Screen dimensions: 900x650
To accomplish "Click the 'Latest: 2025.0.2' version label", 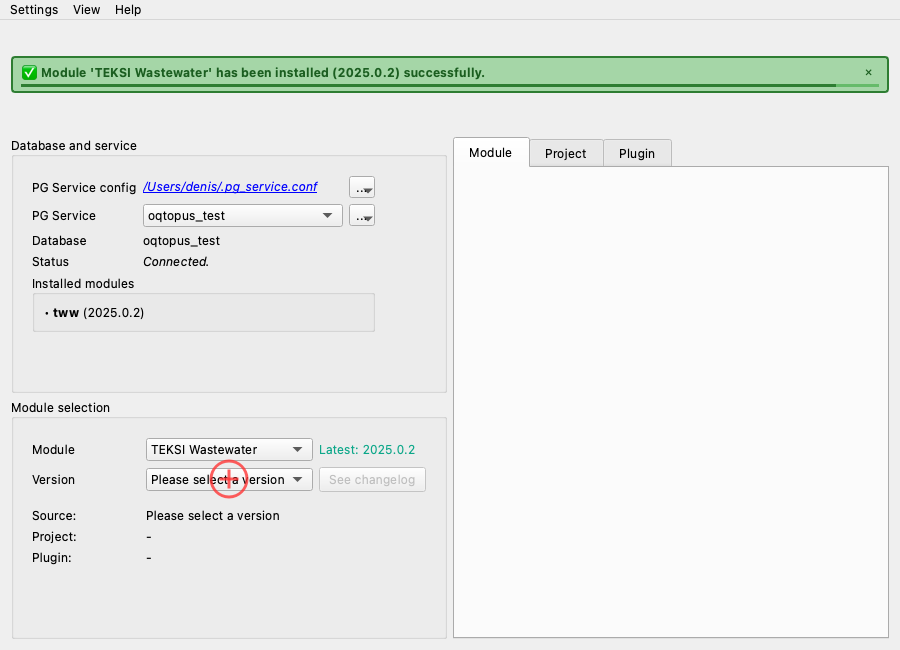I will [367, 449].
